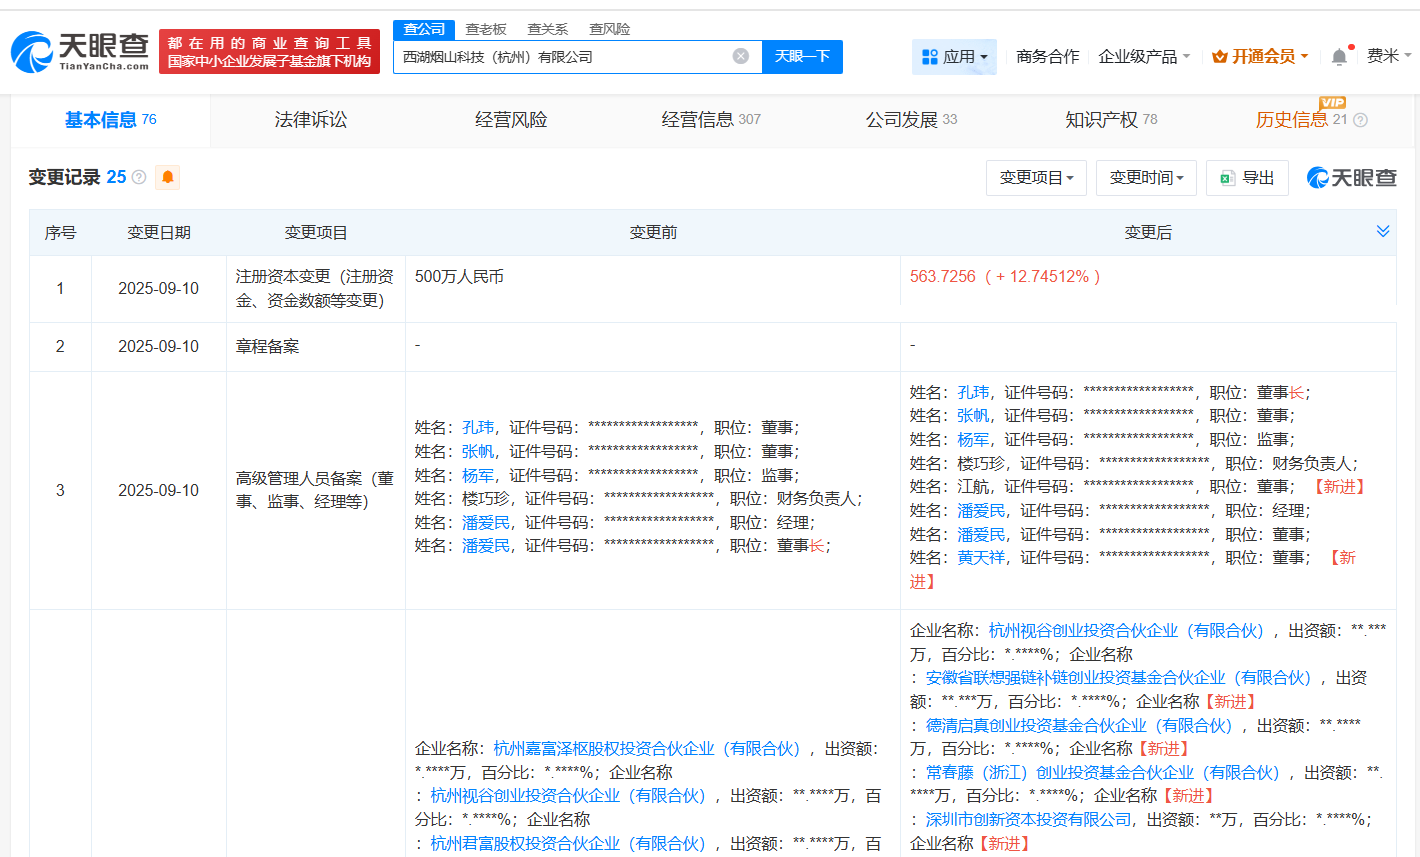The width and height of the screenshot is (1420, 857).
Task: Click the question mark icon beside 变更记录 25
Action: tap(138, 177)
